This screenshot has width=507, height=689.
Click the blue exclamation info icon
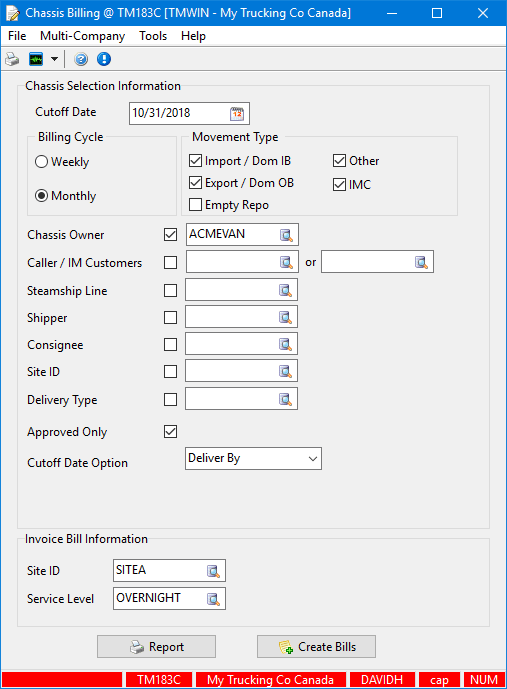point(104,59)
